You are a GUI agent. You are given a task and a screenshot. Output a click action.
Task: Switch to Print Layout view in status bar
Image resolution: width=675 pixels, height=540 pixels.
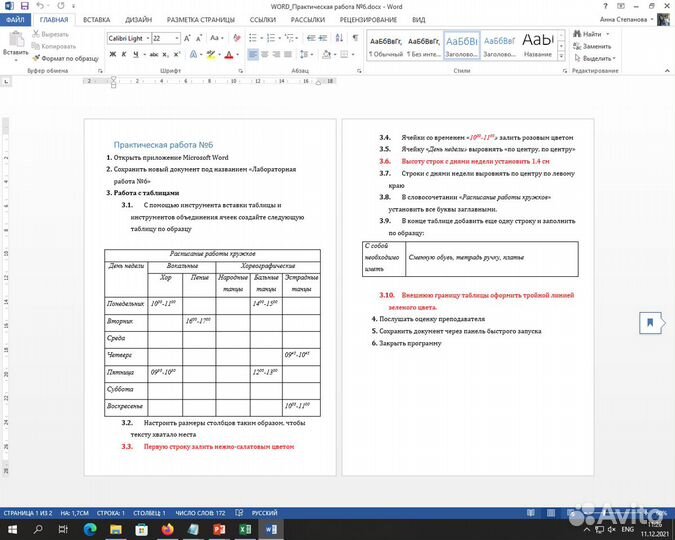click(551, 513)
